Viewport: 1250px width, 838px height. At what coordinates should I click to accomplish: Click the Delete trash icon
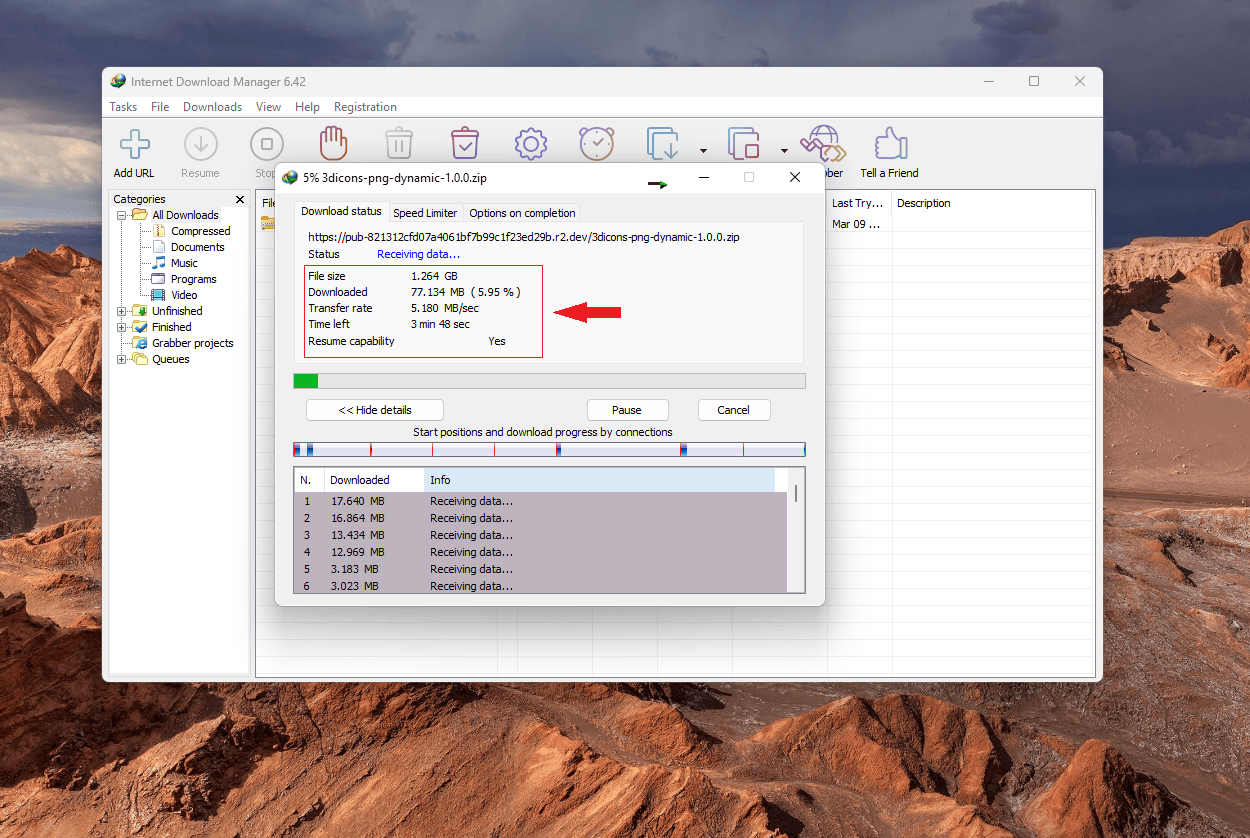coord(399,143)
